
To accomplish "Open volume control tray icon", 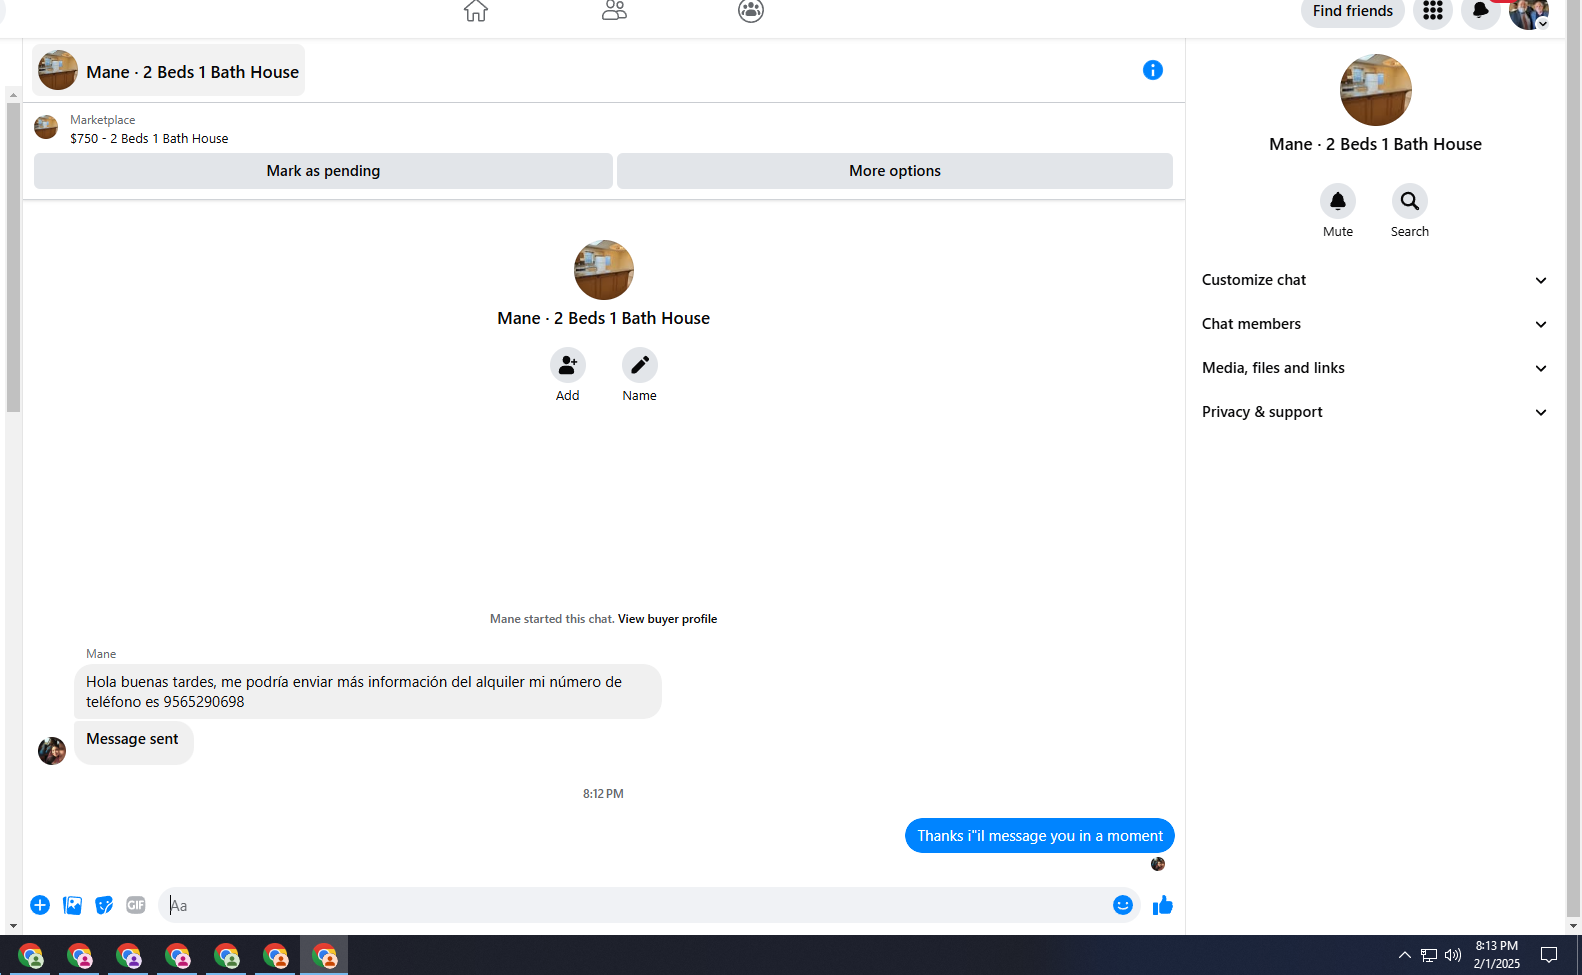I will [1453, 956].
